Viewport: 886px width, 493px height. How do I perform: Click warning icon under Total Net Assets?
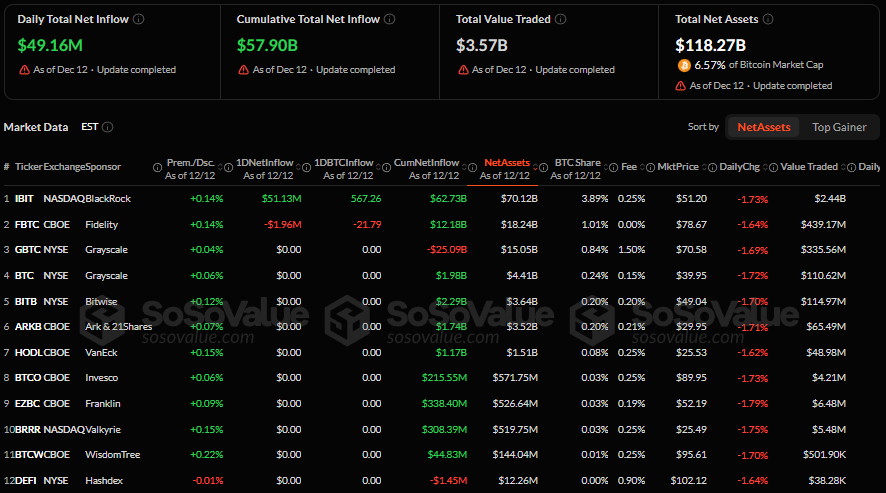pos(681,86)
